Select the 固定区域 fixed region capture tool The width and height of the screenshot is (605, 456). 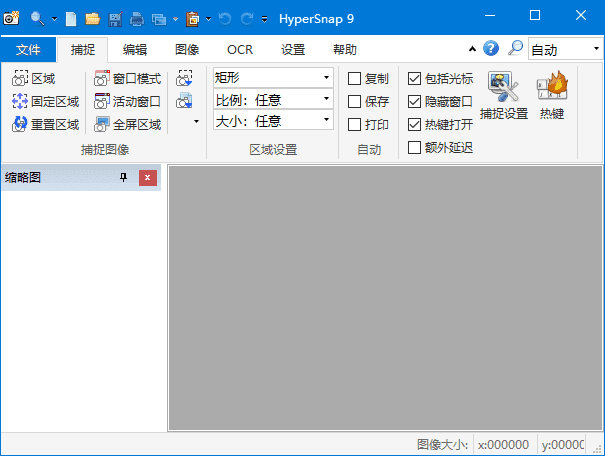coord(20,101)
